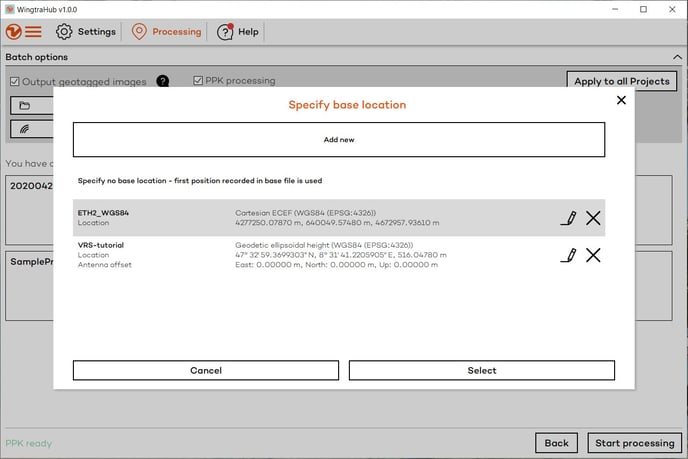This screenshot has height=459, width=688.
Task: Switch to the Processing tab
Action: 165,31
